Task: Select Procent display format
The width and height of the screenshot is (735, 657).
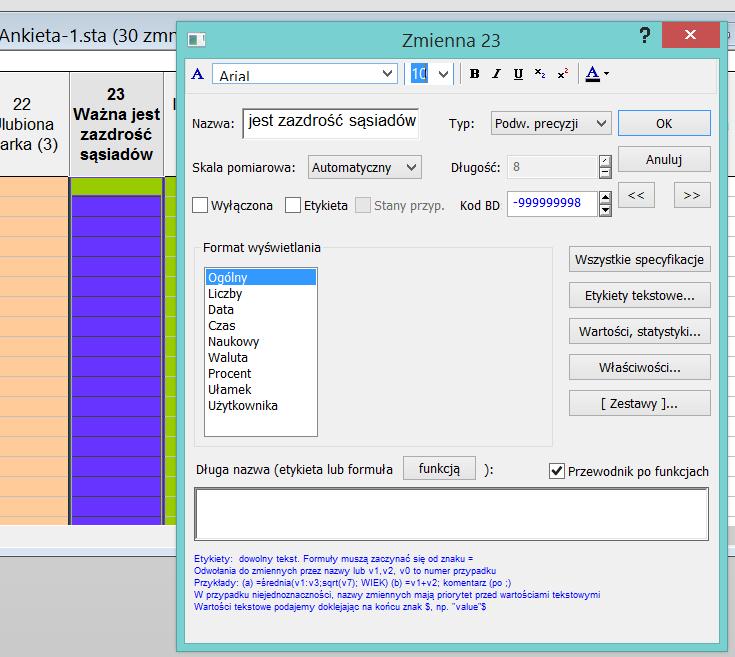Action: pos(261,373)
